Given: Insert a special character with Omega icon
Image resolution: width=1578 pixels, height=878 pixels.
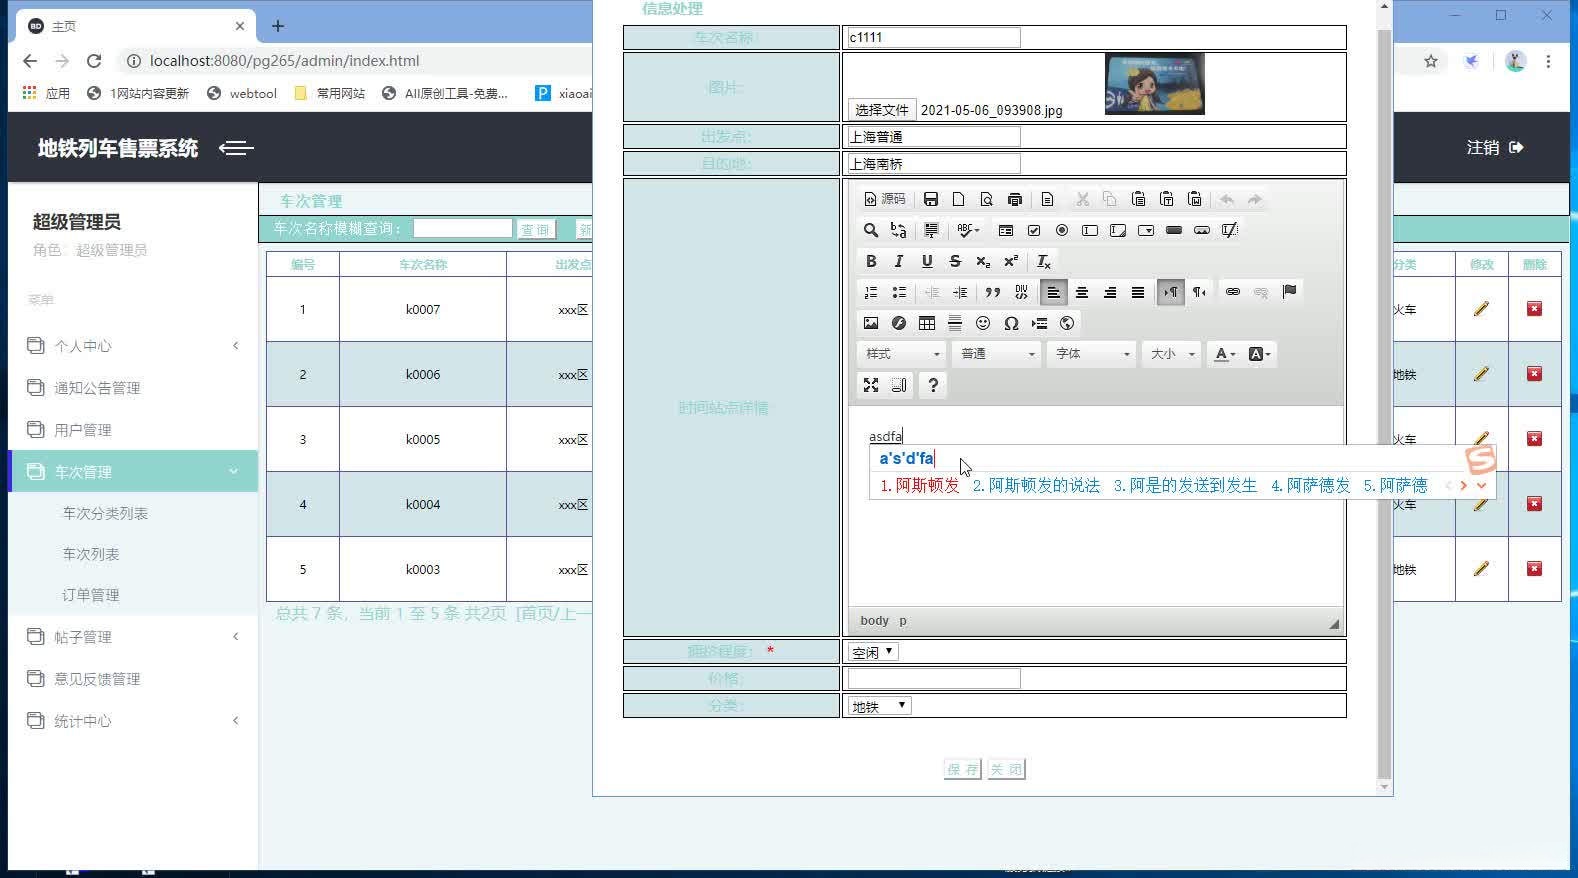Looking at the screenshot, I should (1011, 323).
